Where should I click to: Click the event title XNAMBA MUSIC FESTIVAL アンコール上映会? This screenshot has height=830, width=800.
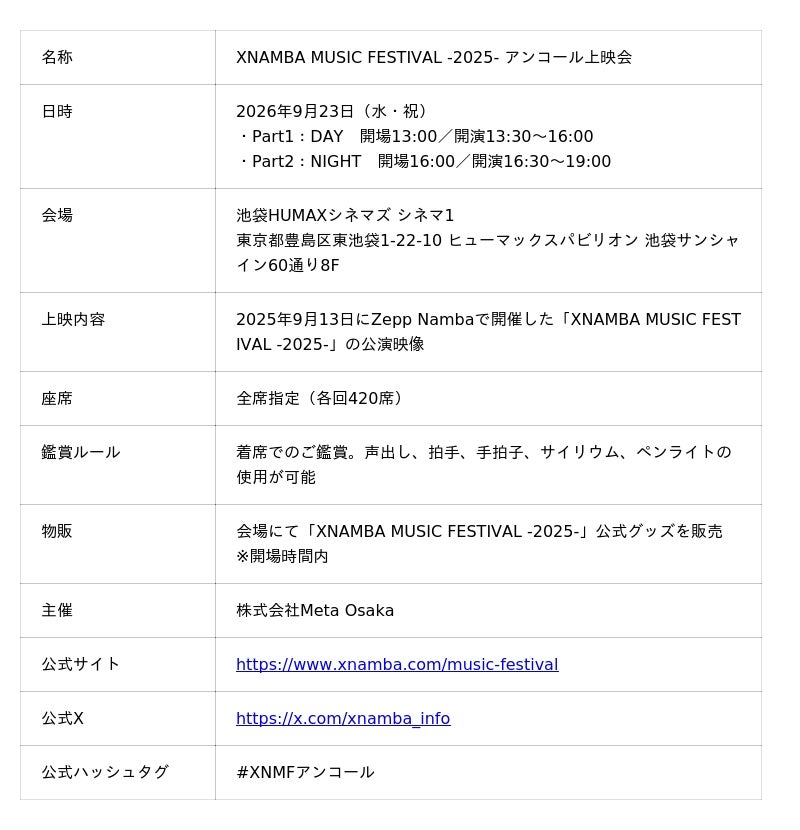pos(434,57)
